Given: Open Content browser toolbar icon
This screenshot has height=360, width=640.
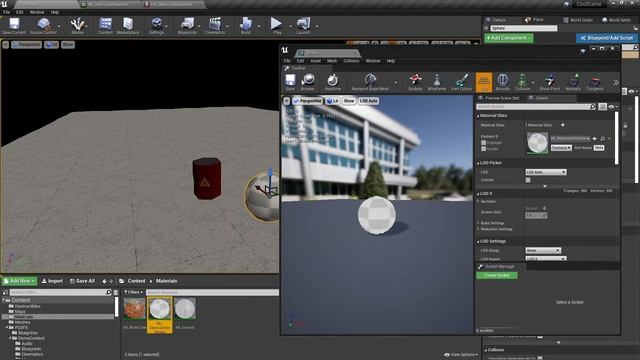Looking at the screenshot, I should (105, 26).
